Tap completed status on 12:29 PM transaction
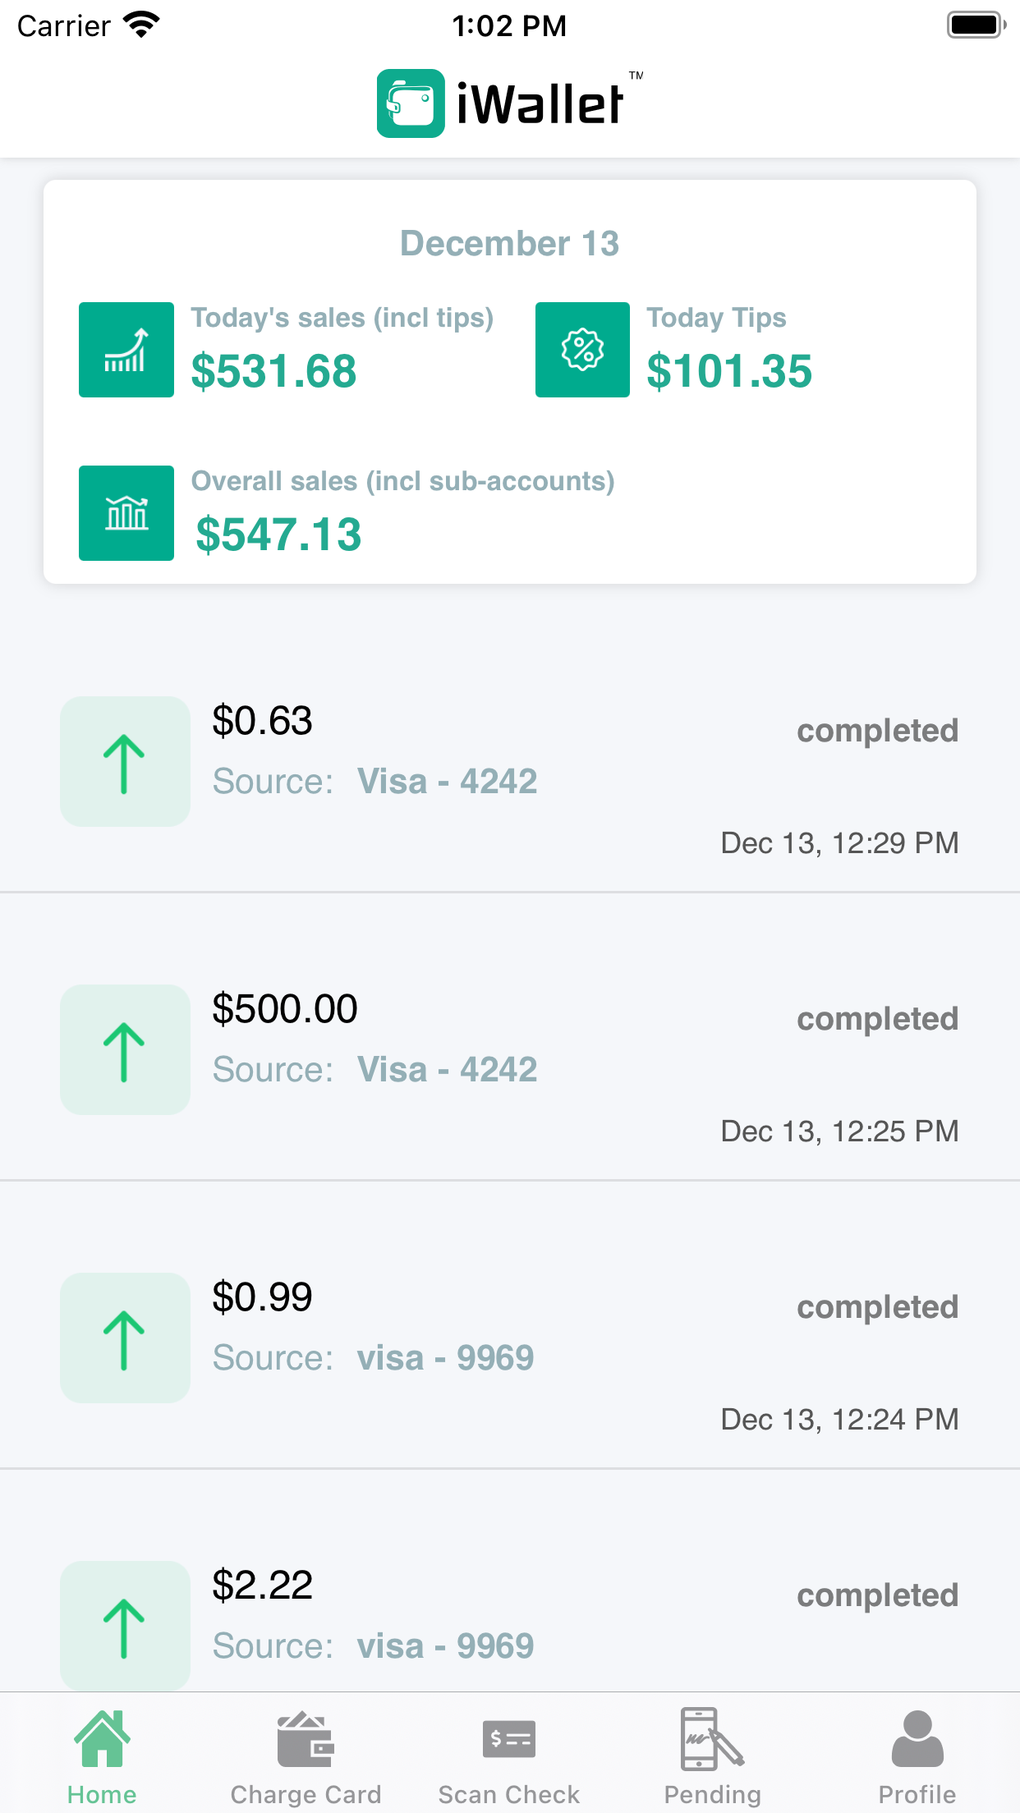 (x=877, y=731)
